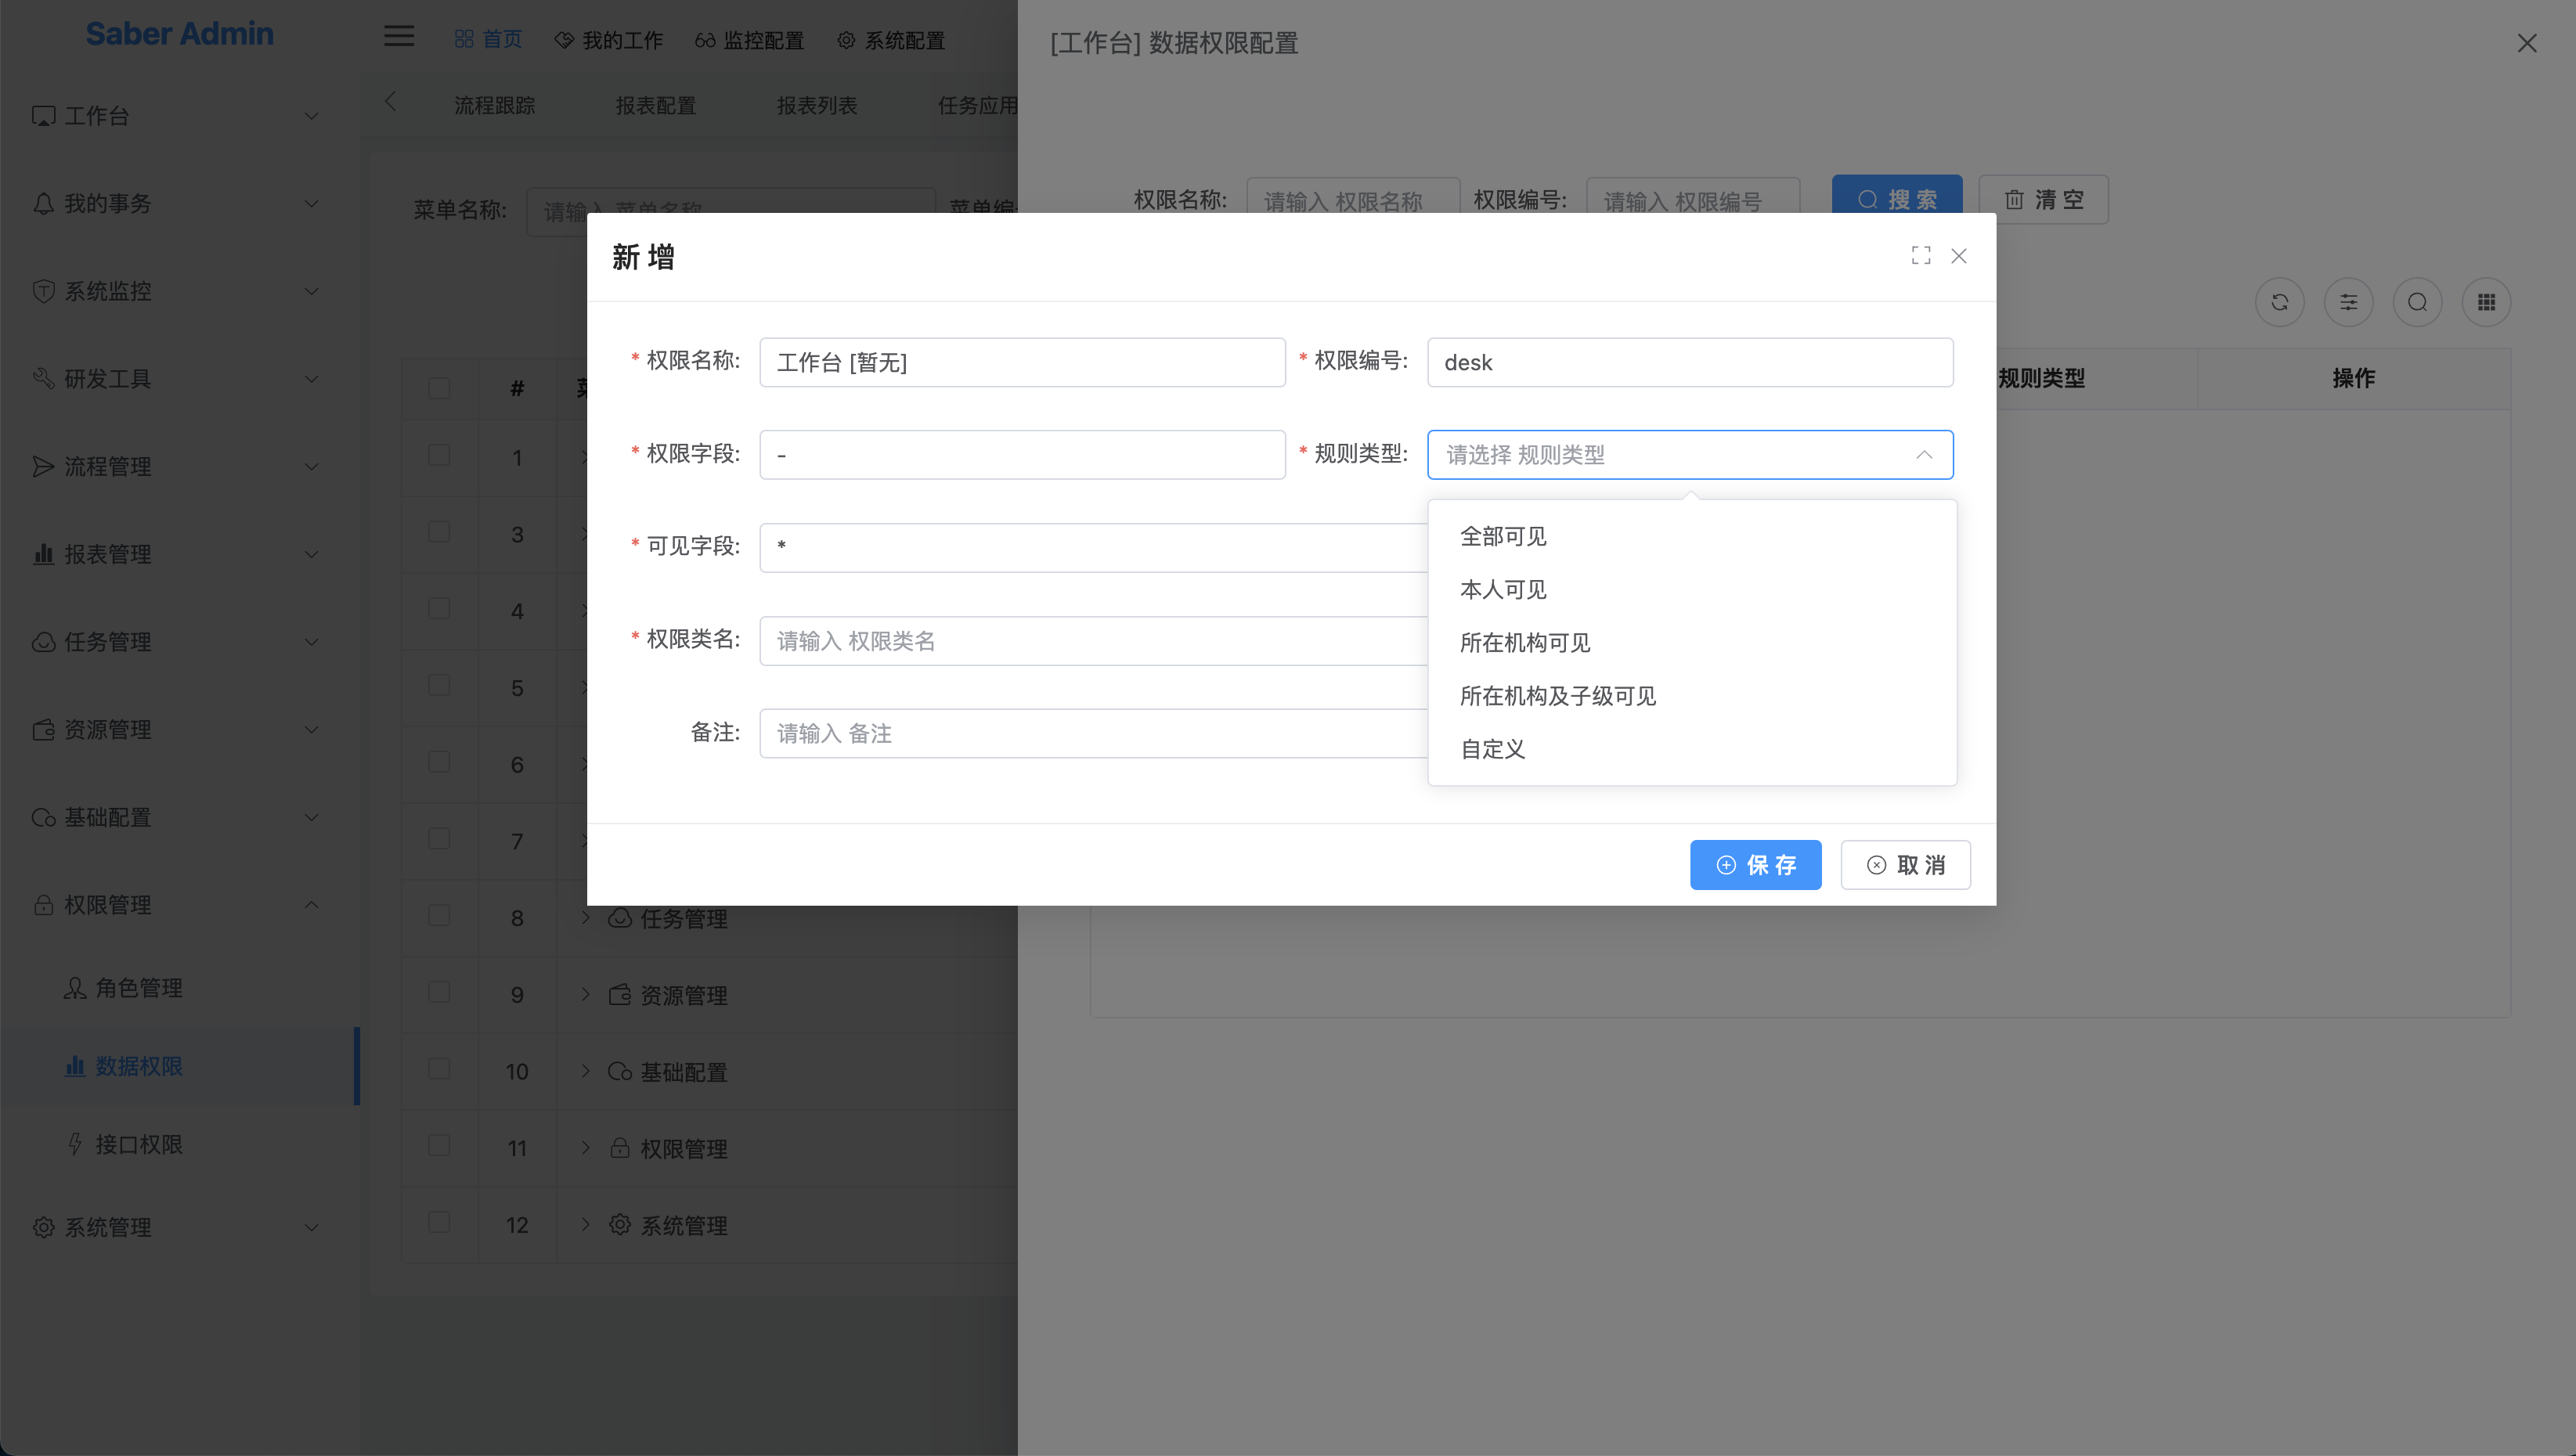The height and width of the screenshot is (1456, 2576).
Task: Click the 系统管理 gear icon in table row 12
Action: click(620, 1225)
